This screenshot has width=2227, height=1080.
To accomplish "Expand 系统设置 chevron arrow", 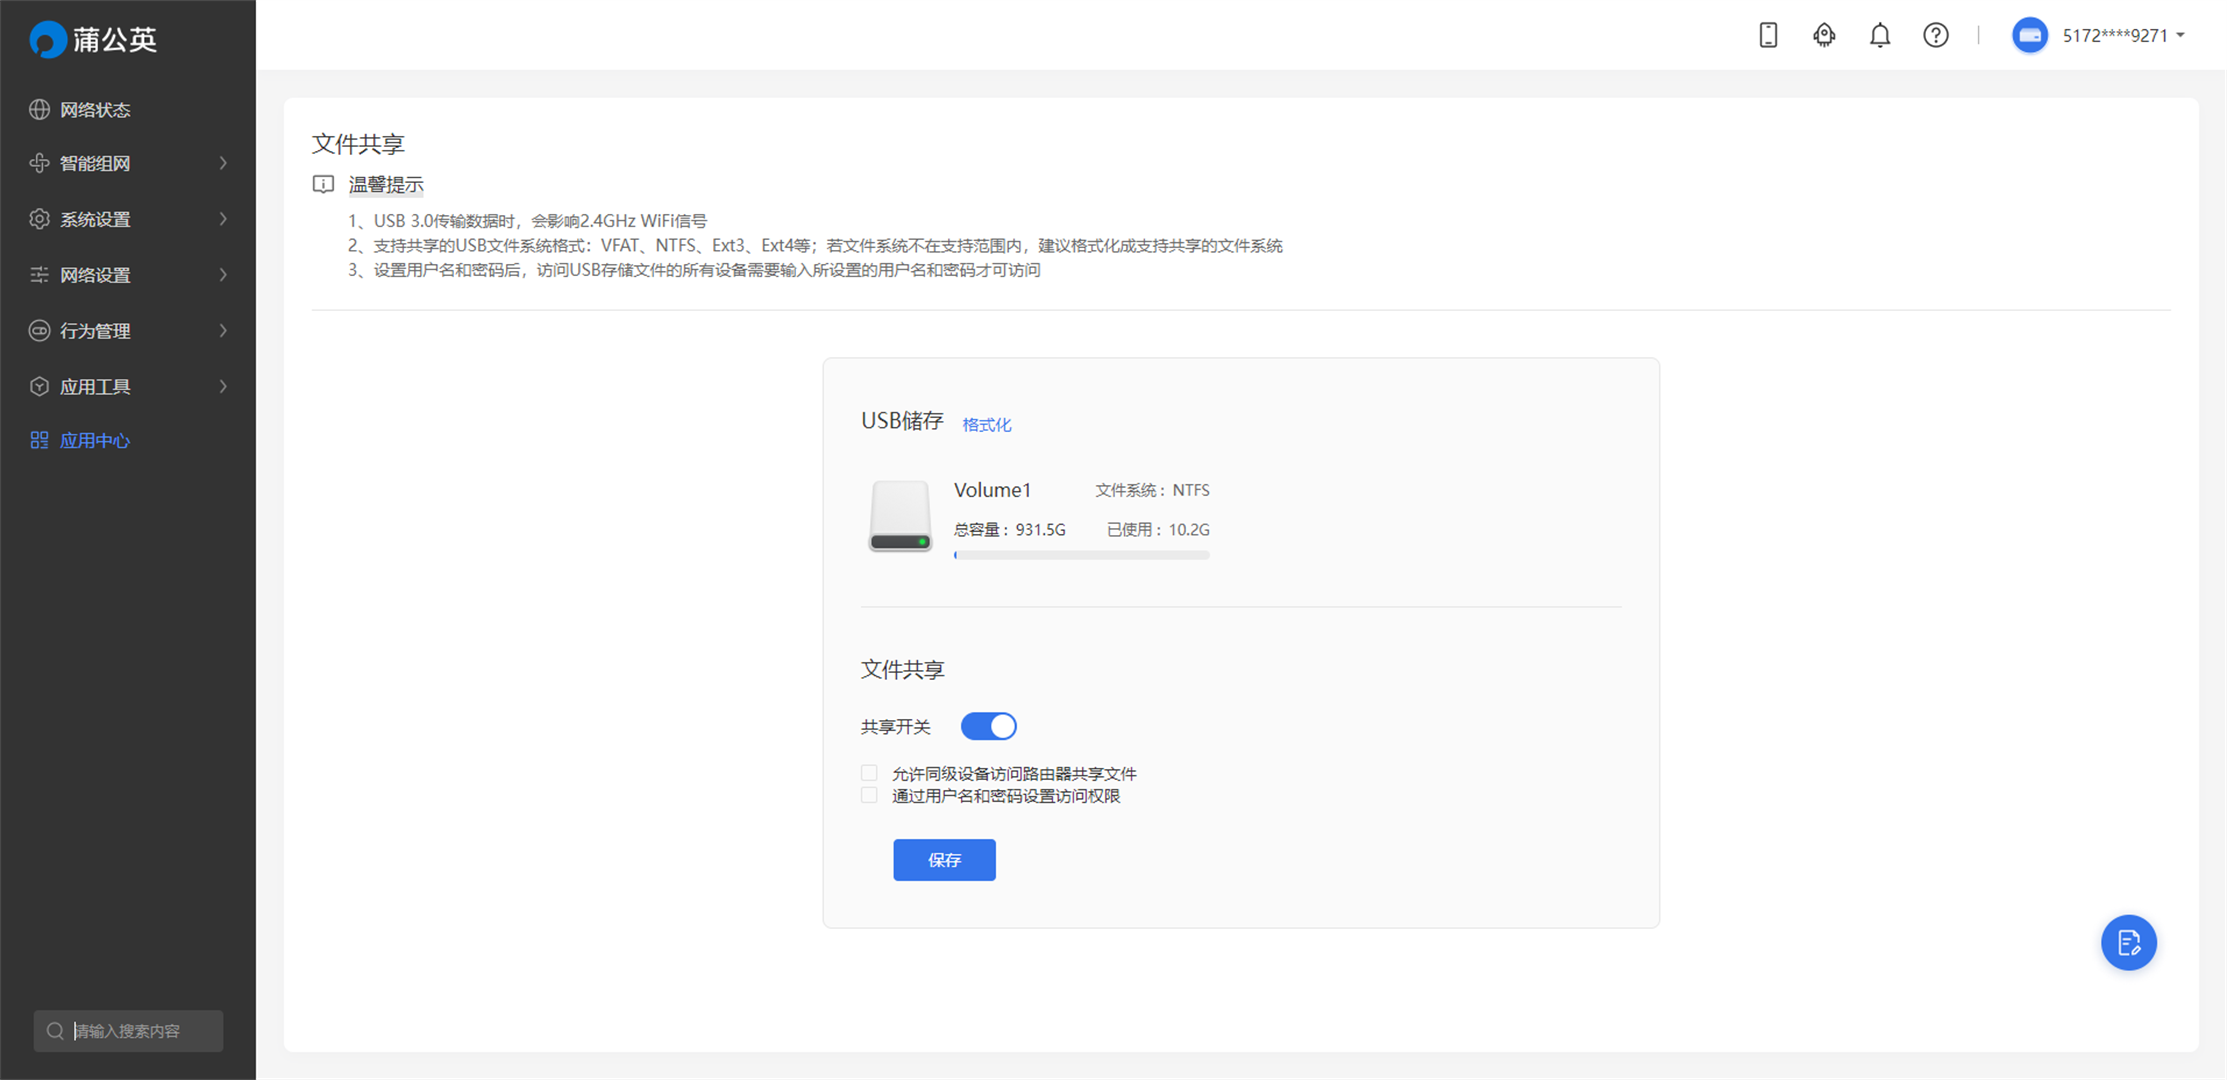I will [x=223, y=219].
